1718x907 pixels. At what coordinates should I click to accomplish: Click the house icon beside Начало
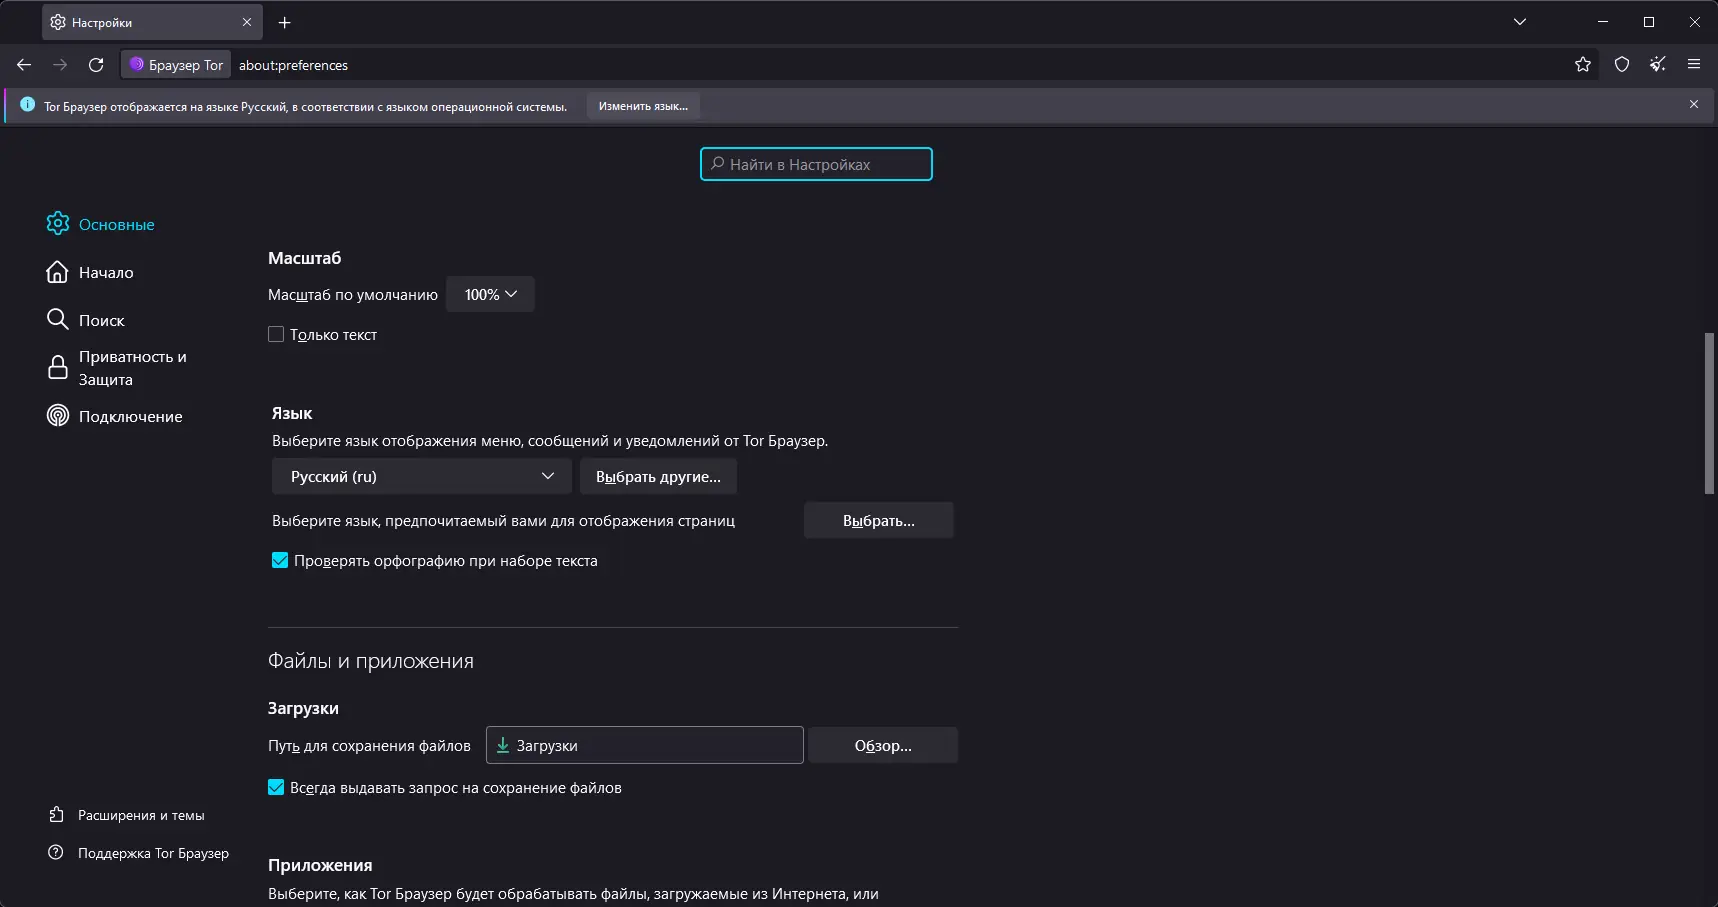point(58,272)
